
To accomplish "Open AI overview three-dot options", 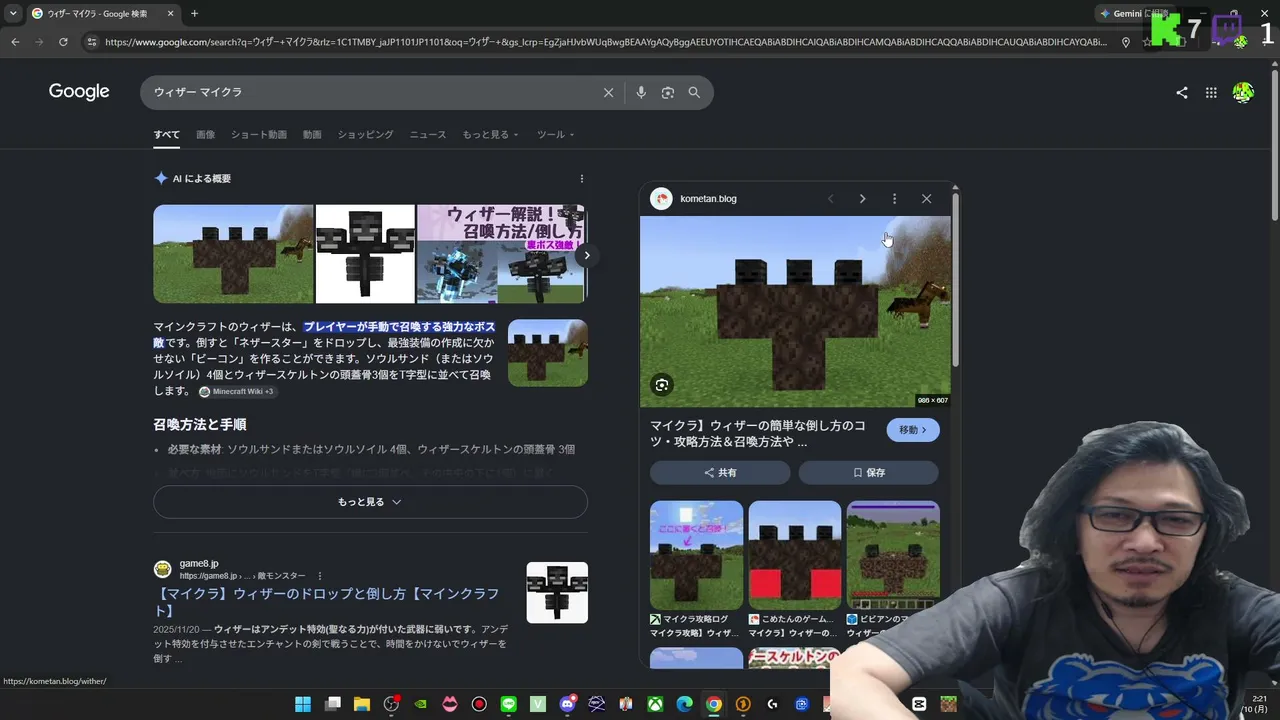I will (582, 179).
